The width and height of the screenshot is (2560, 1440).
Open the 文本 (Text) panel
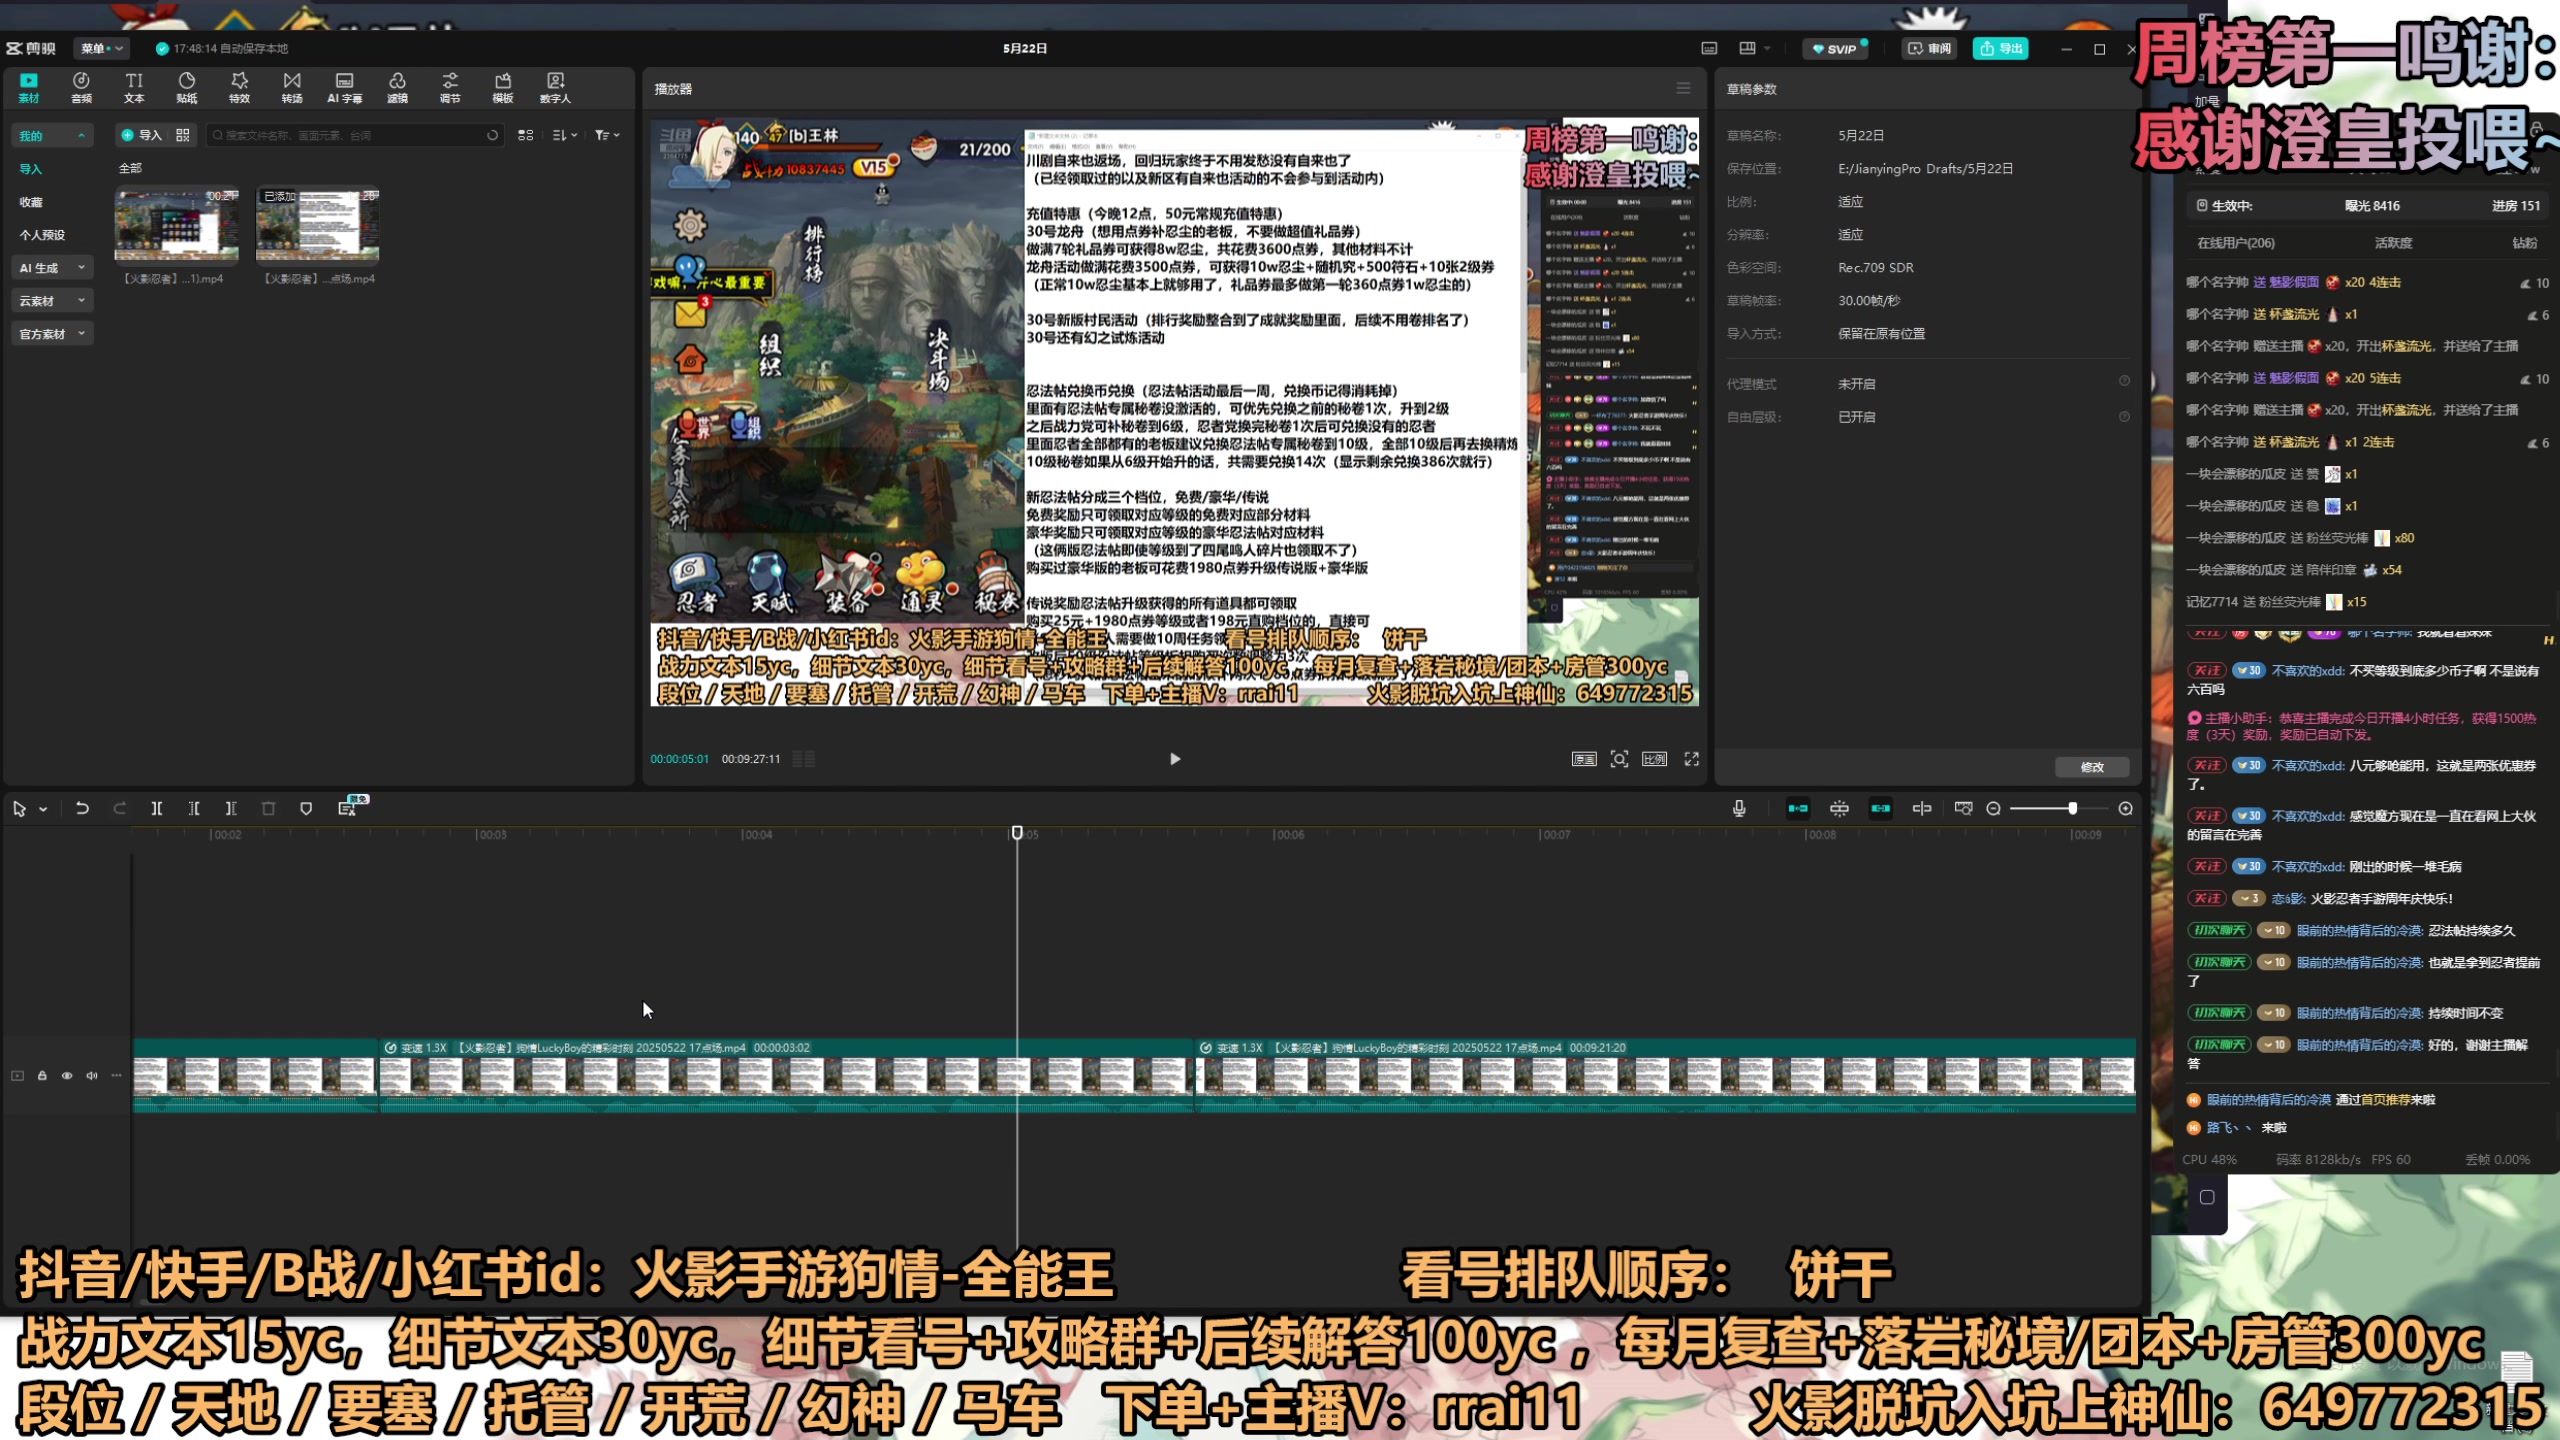coord(134,88)
